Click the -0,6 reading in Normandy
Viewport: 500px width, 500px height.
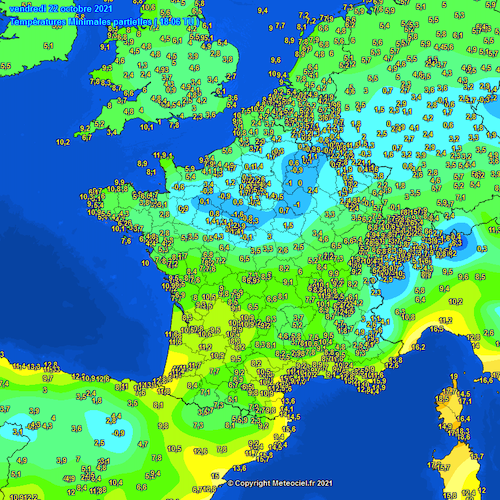tap(178, 187)
